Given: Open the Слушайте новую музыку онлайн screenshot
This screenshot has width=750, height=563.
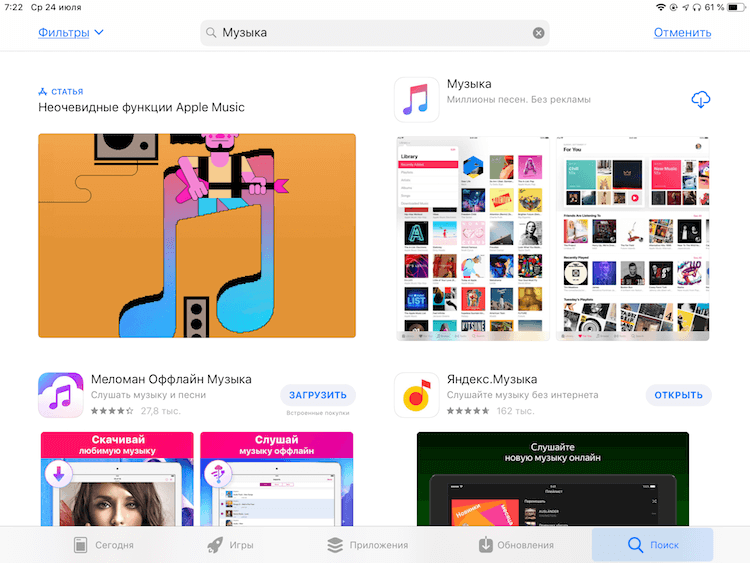Looking at the screenshot, I should (x=552, y=479).
